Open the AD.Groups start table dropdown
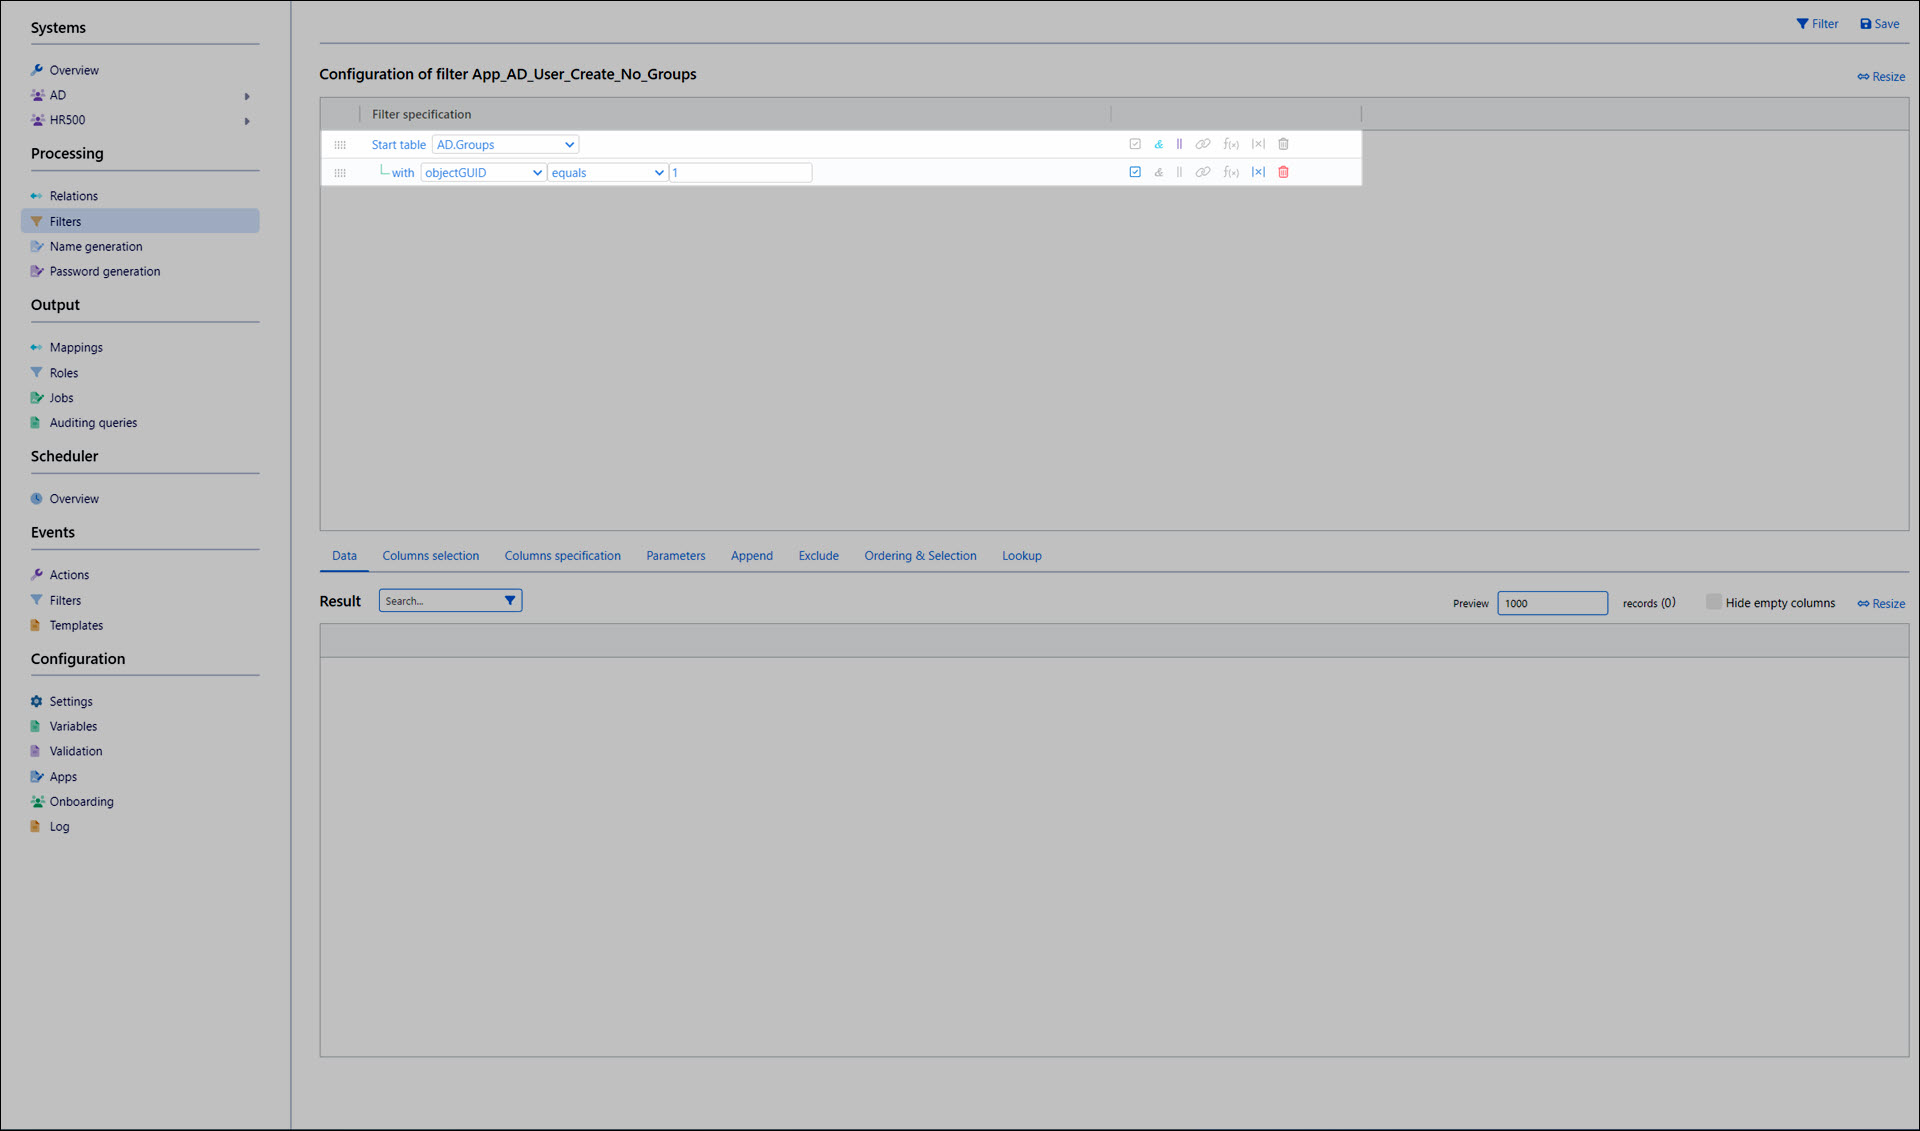The image size is (1920, 1131). click(x=505, y=145)
